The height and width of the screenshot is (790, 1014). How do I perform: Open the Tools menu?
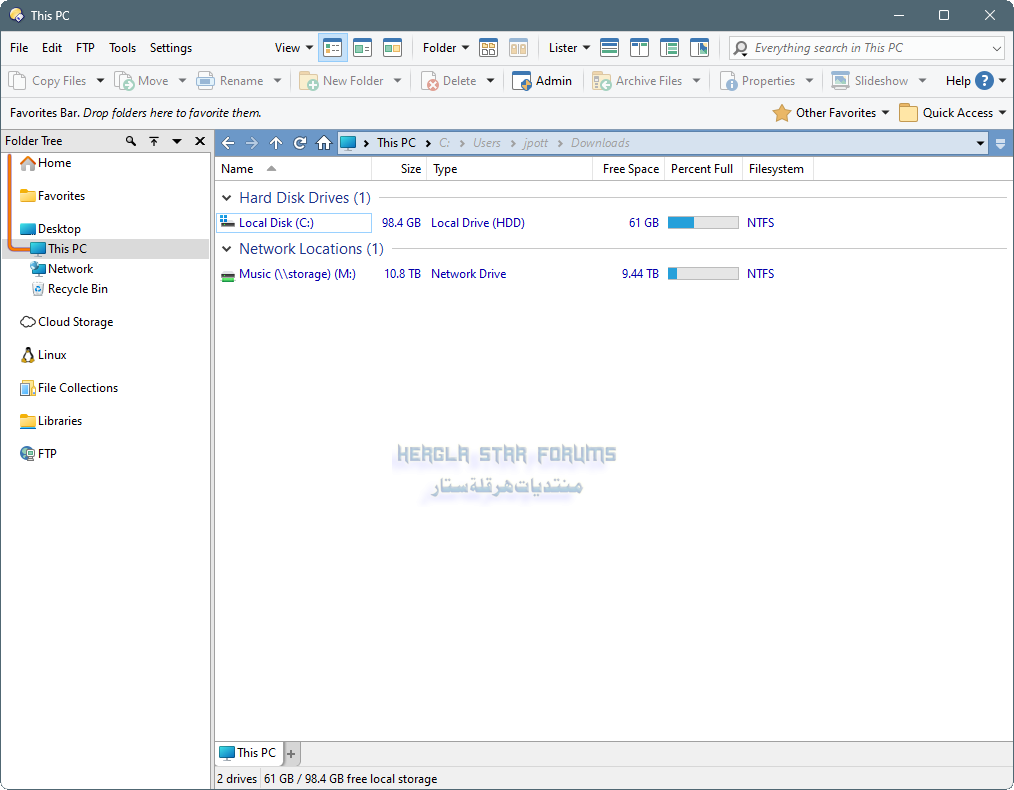point(122,48)
